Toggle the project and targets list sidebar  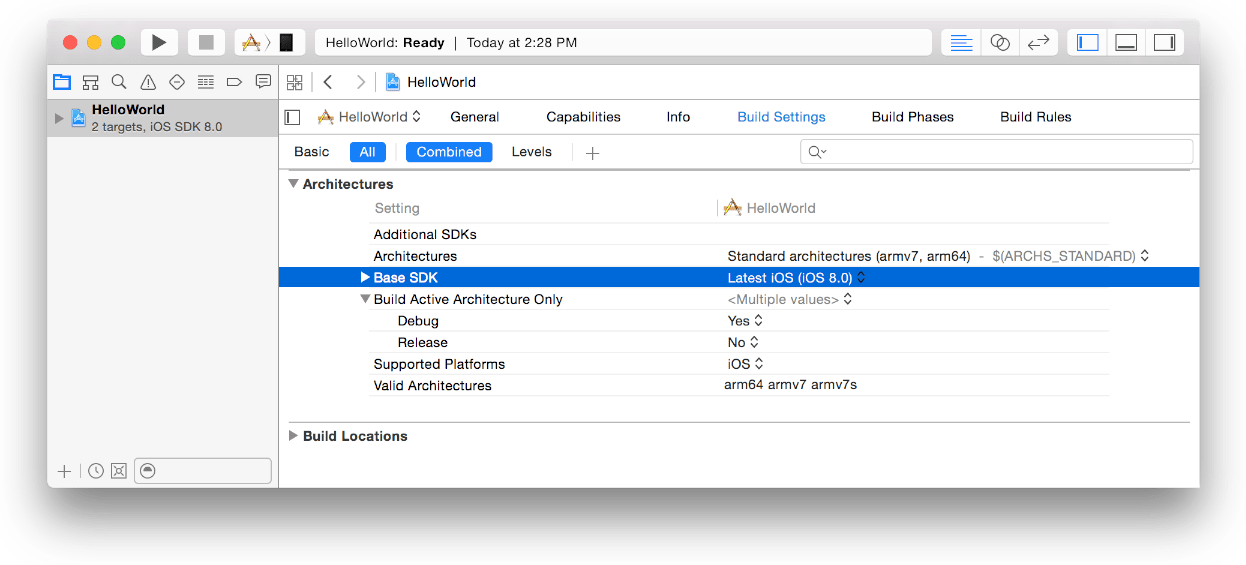292,117
